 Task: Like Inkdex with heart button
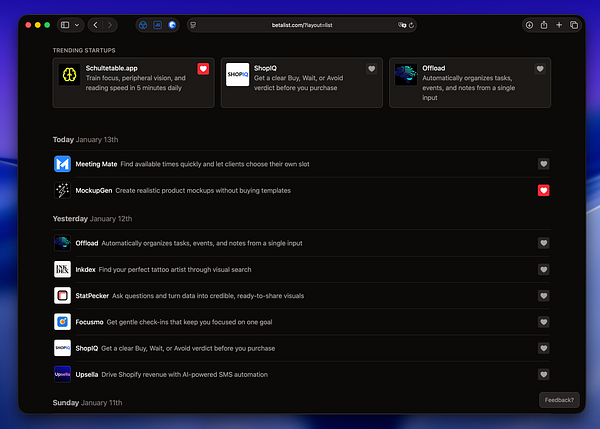point(544,269)
